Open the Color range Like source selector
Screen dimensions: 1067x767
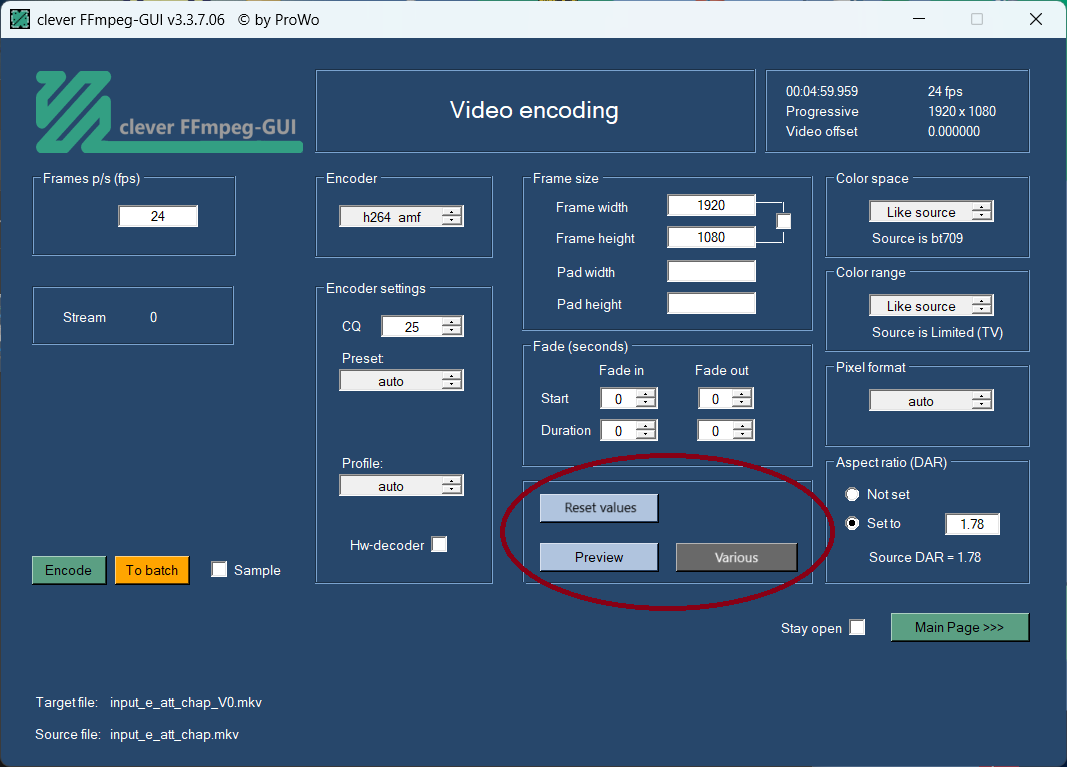pos(931,306)
